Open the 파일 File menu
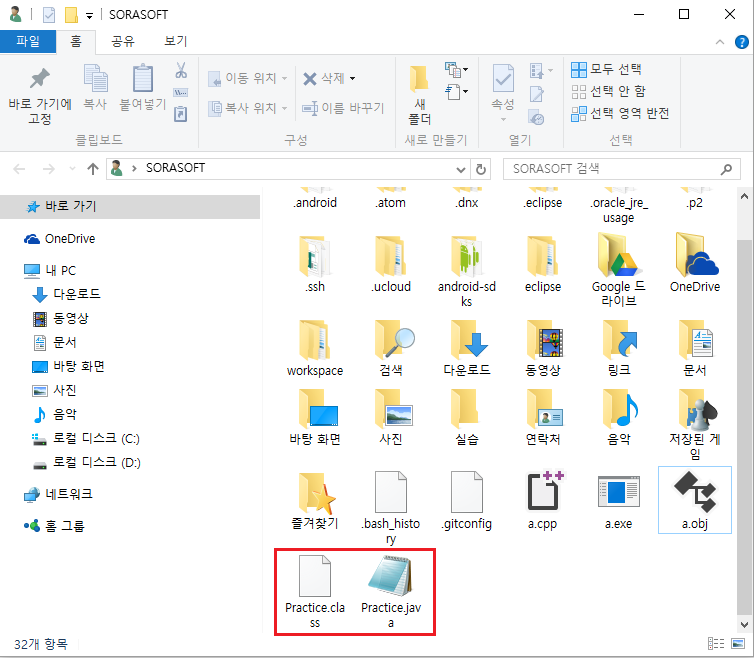 (x=28, y=41)
